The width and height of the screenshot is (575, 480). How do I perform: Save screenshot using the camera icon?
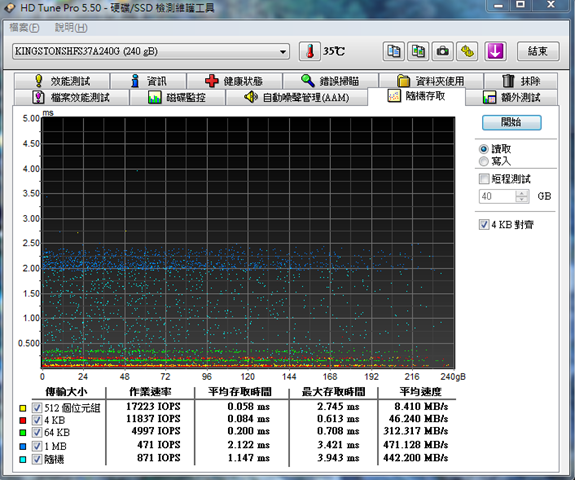tap(443, 51)
